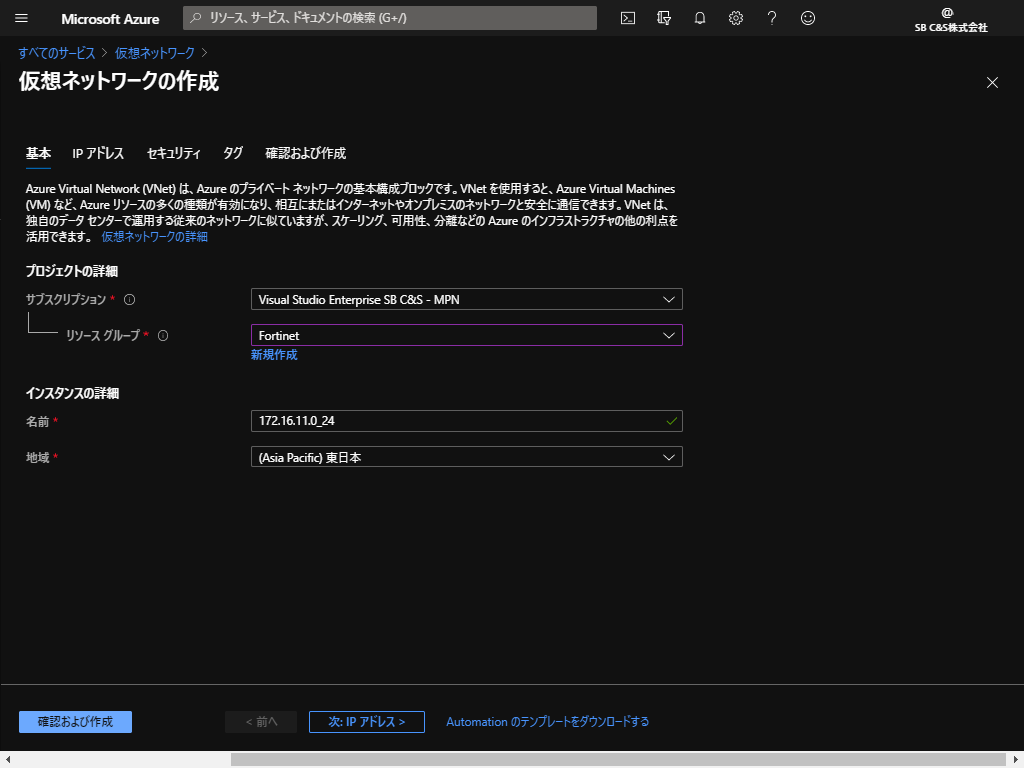Open directory and subscription filter icon
This screenshot has width=1024, height=768.
pyautogui.click(x=664, y=18)
